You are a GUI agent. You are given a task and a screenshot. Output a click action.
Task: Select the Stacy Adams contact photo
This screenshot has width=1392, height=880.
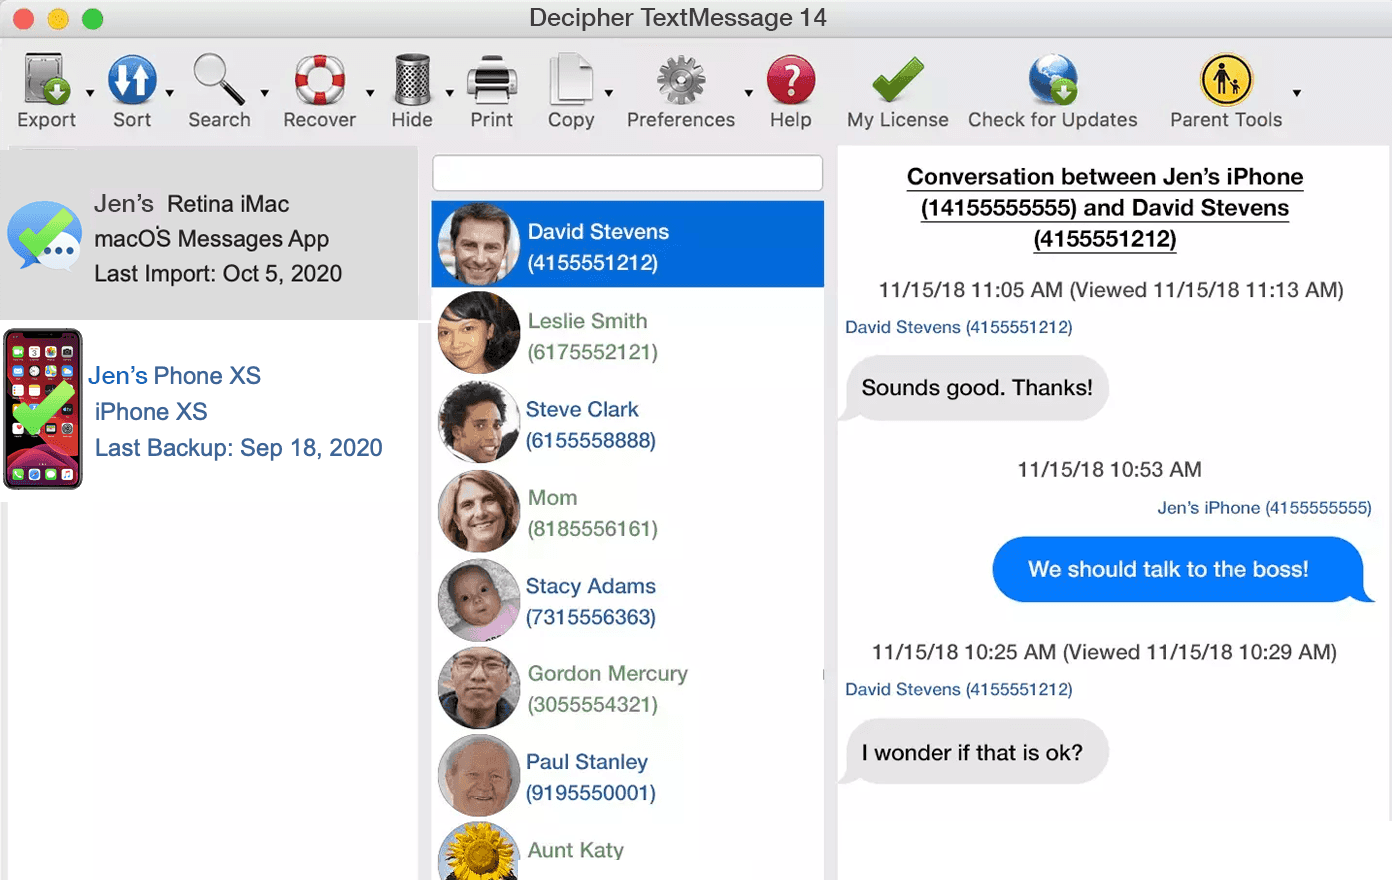(479, 600)
